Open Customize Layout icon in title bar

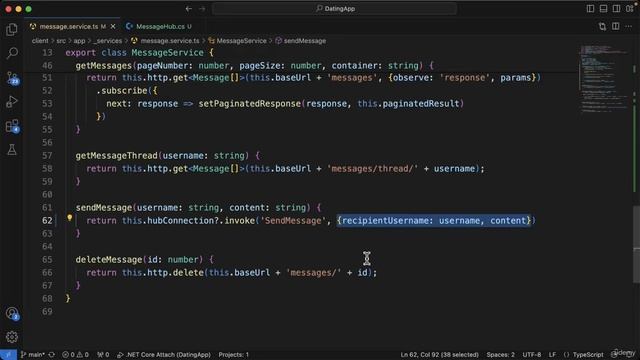(x=630, y=9)
